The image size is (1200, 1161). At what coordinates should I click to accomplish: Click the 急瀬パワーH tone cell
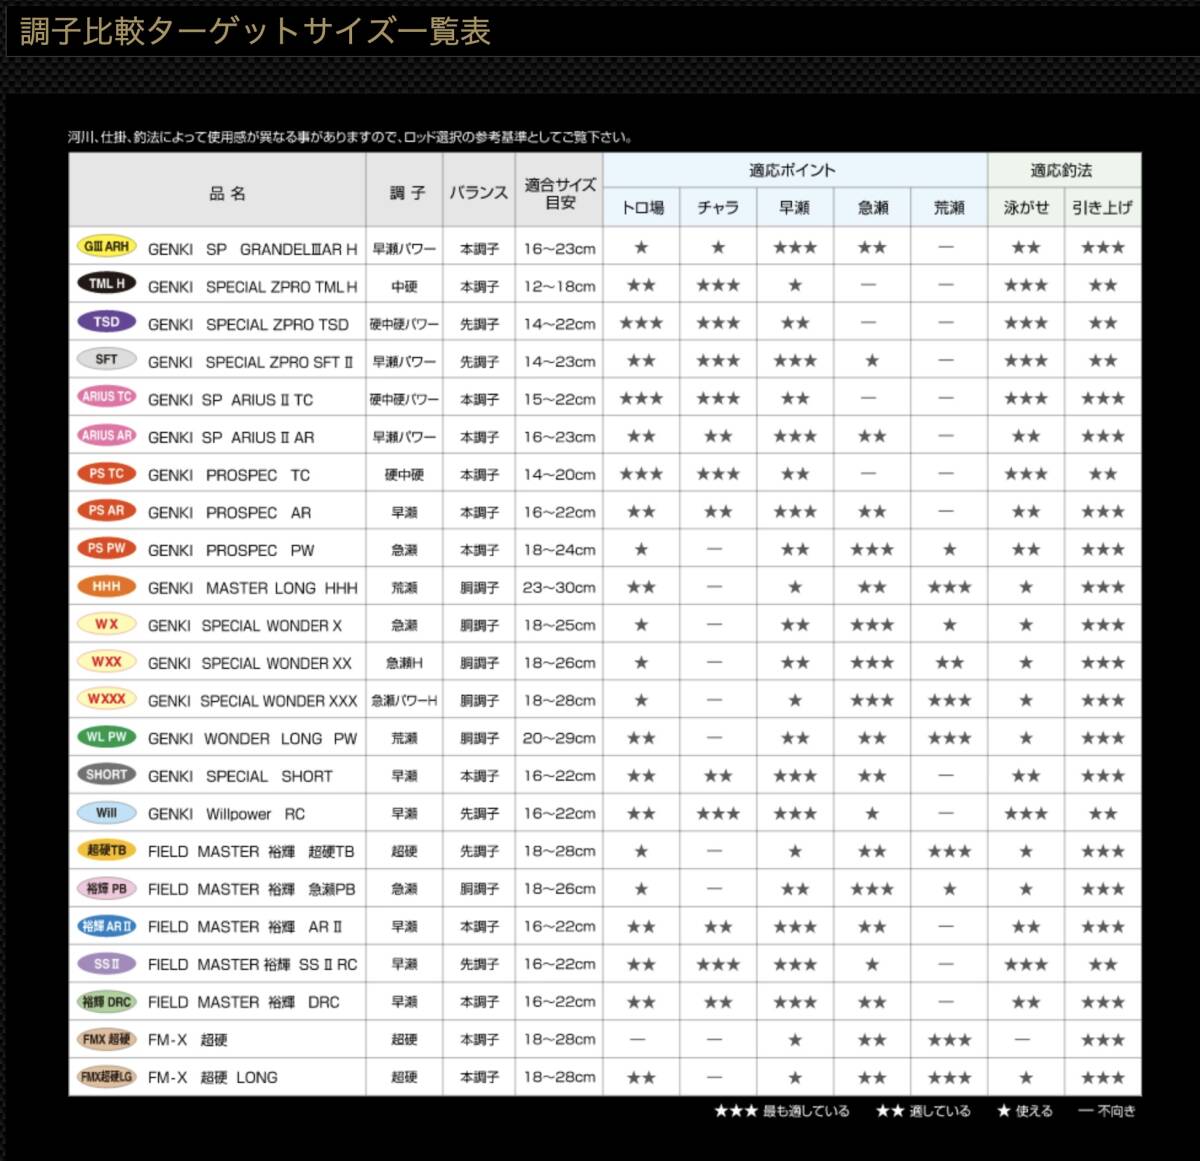(404, 701)
